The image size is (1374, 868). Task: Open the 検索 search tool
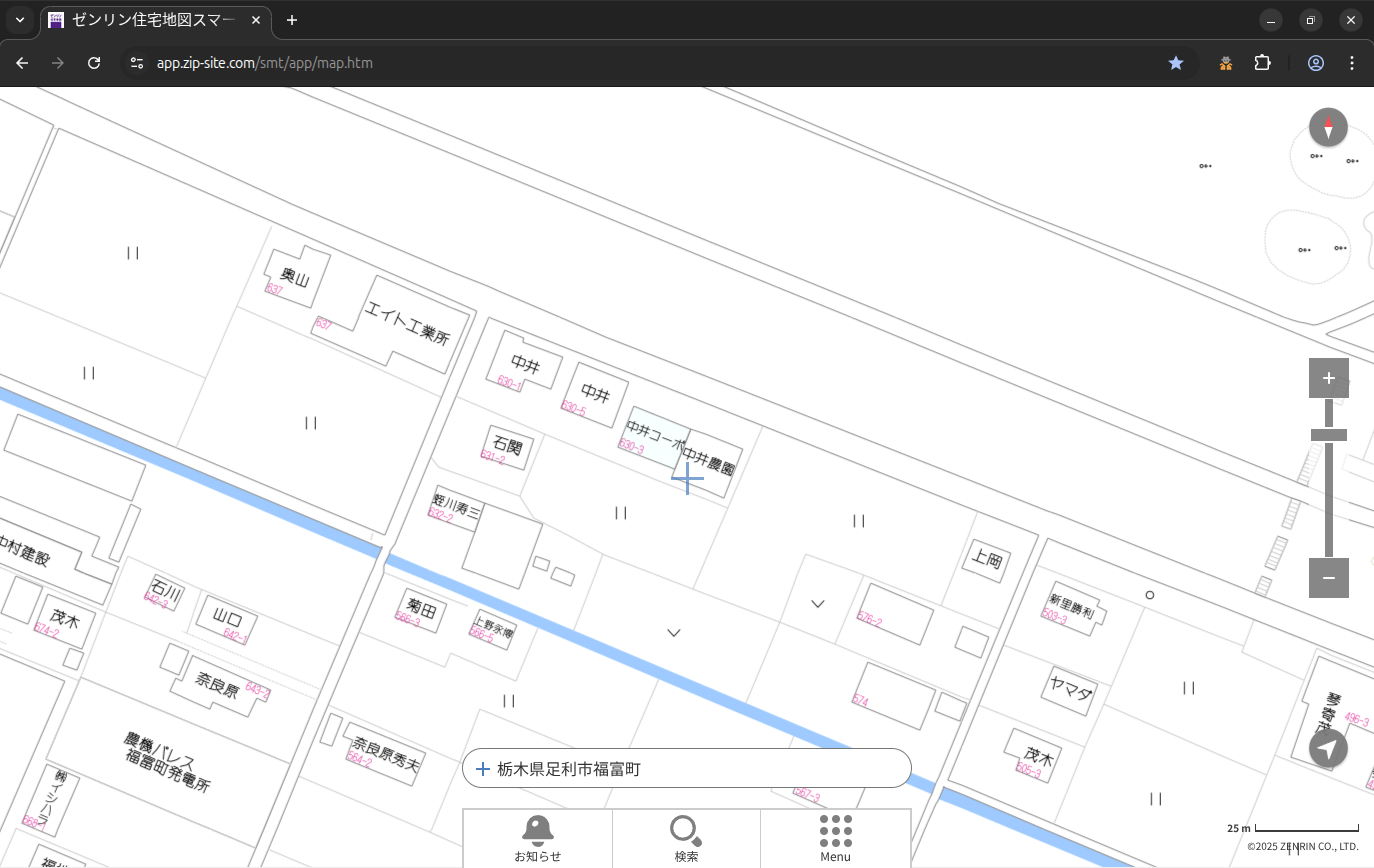[686, 837]
